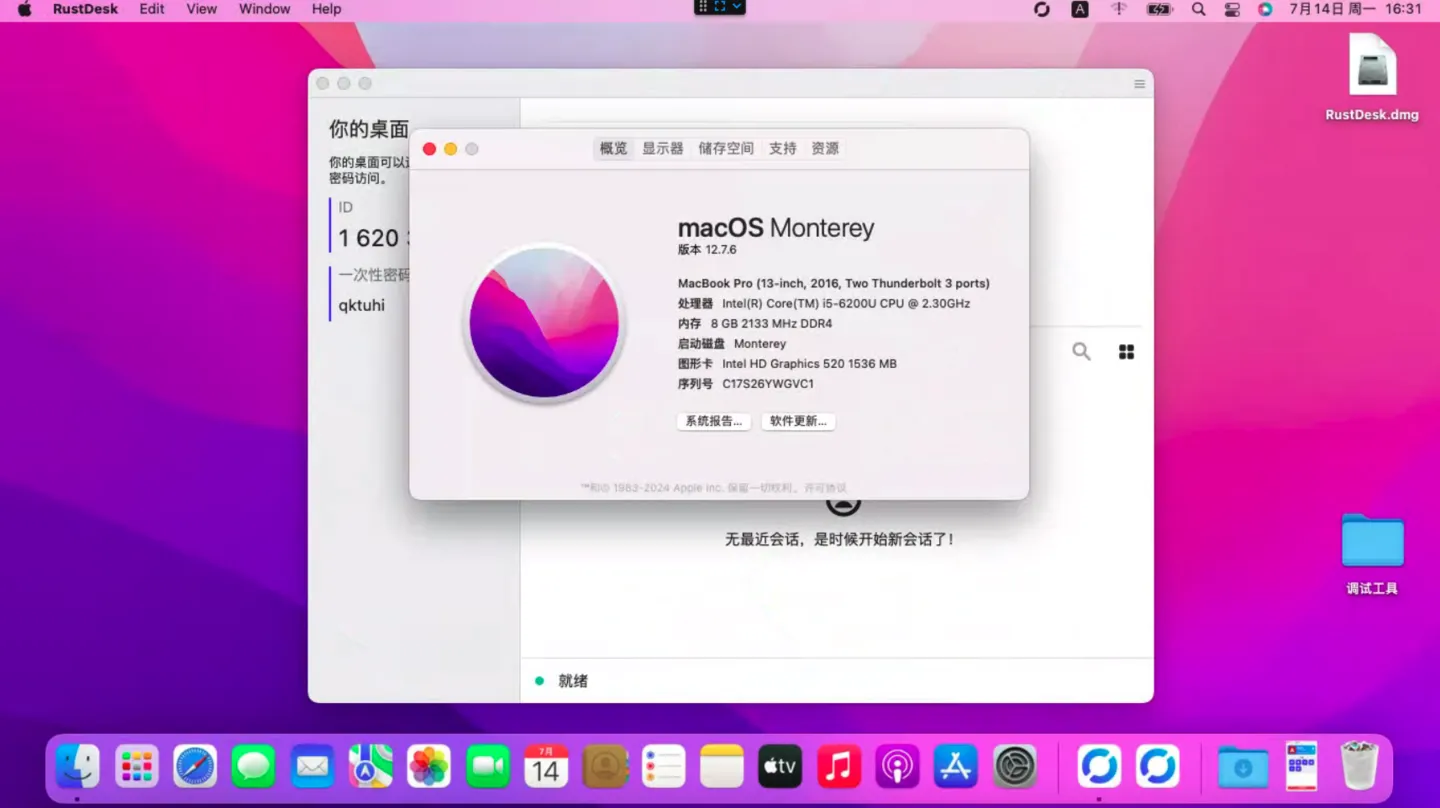1440x808 pixels.
Task: Open System Preferences gear in Dock
Action: (x=1014, y=767)
